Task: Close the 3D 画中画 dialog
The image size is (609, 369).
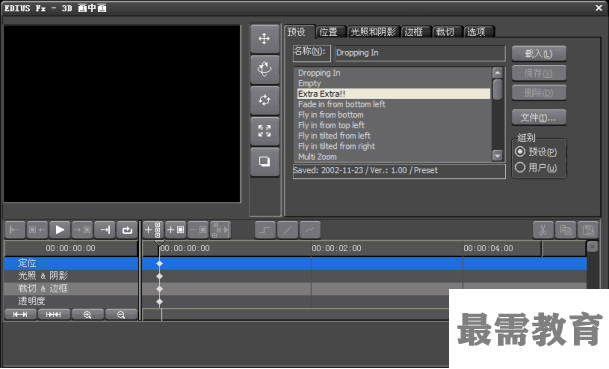Action: [599, 8]
